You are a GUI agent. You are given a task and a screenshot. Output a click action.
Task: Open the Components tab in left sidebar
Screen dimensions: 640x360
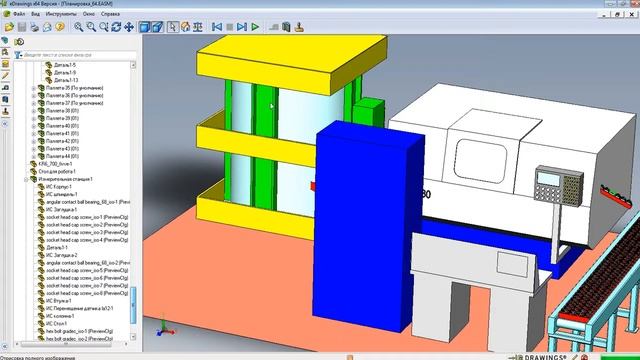coord(5,40)
